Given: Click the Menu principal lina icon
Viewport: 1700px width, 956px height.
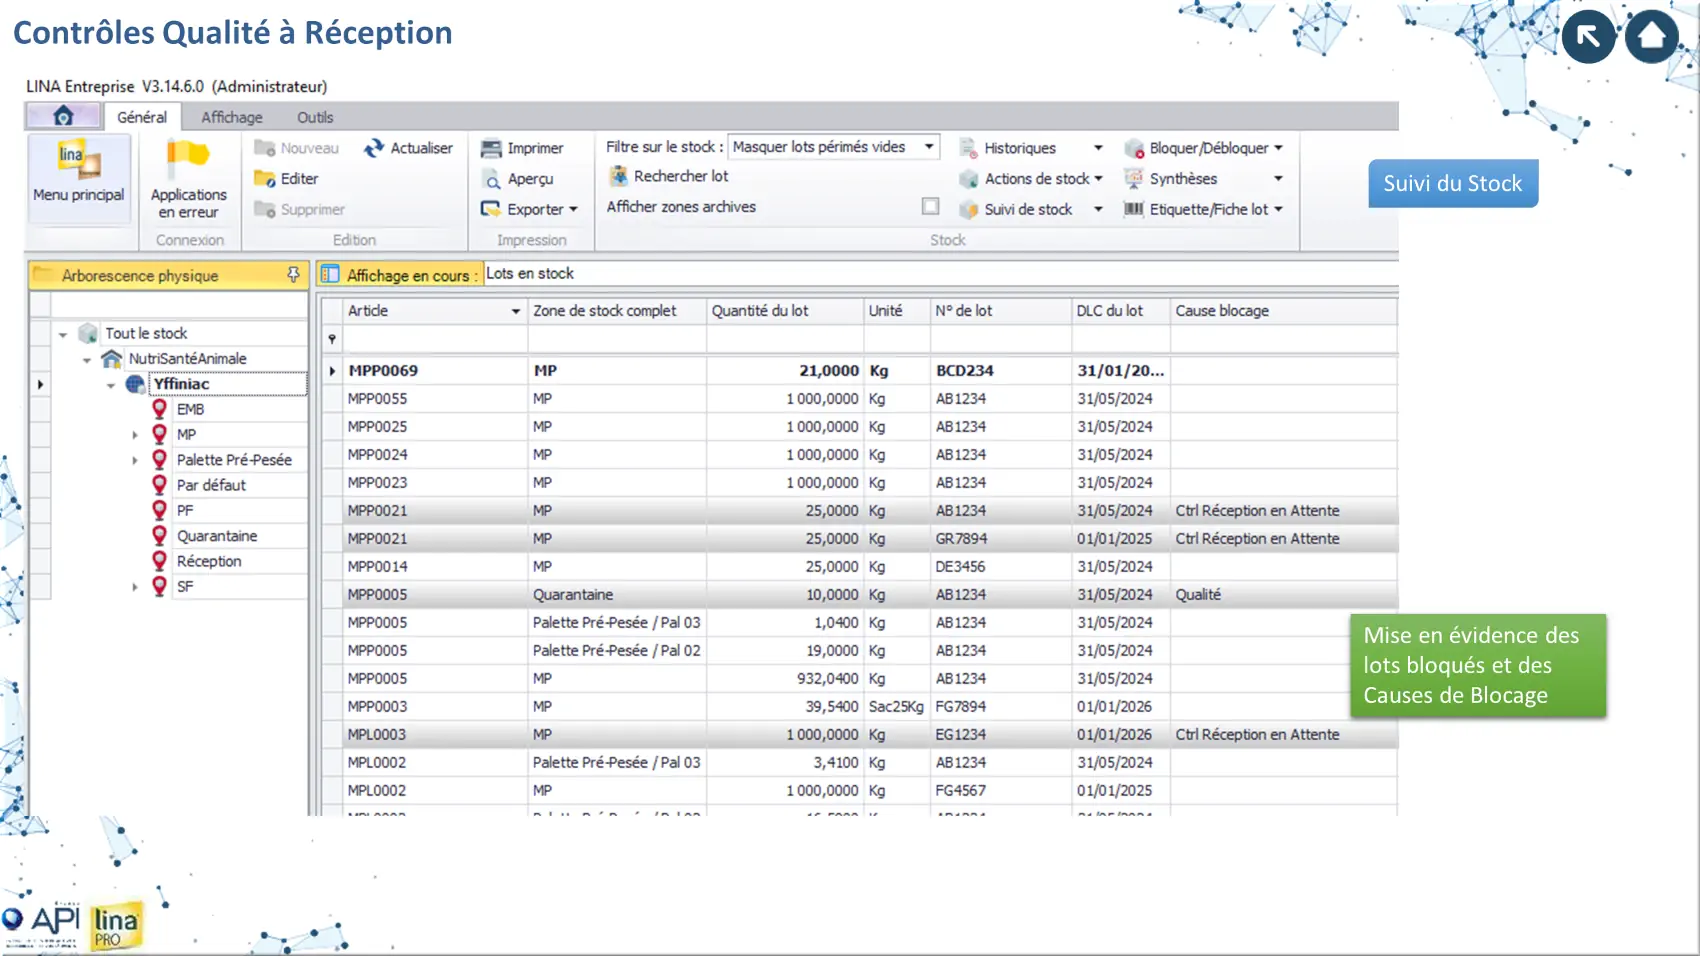Looking at the screenshot, I should coord(79,160).
